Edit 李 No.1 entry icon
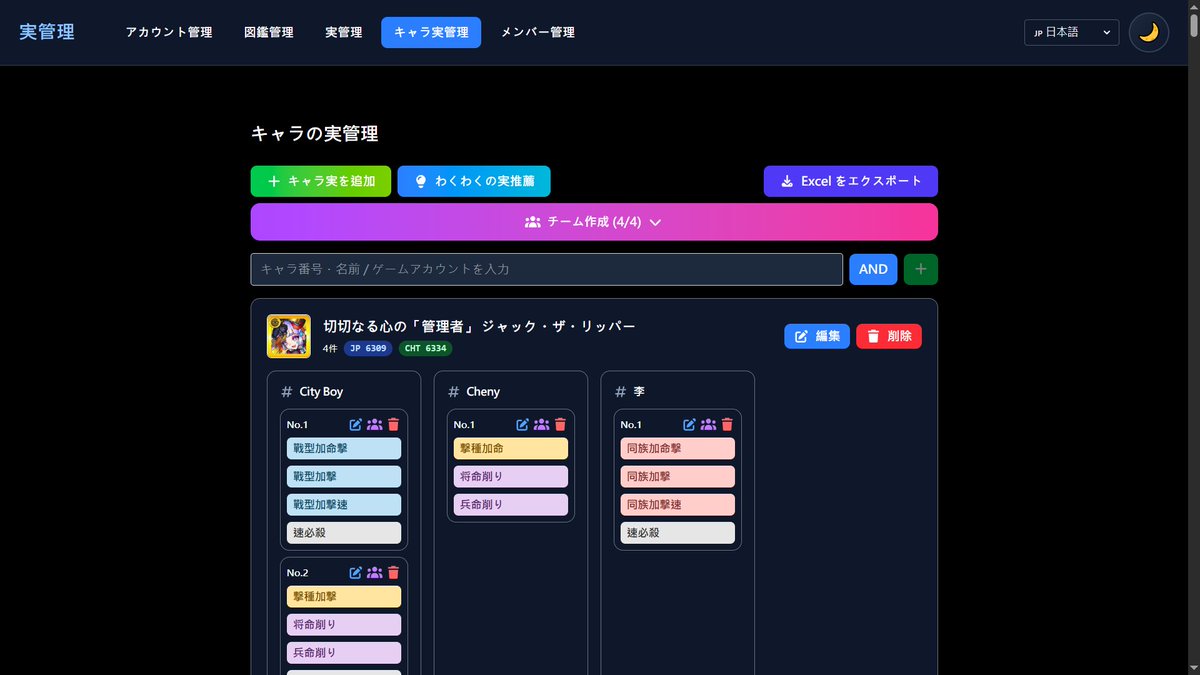 (689, 424)
